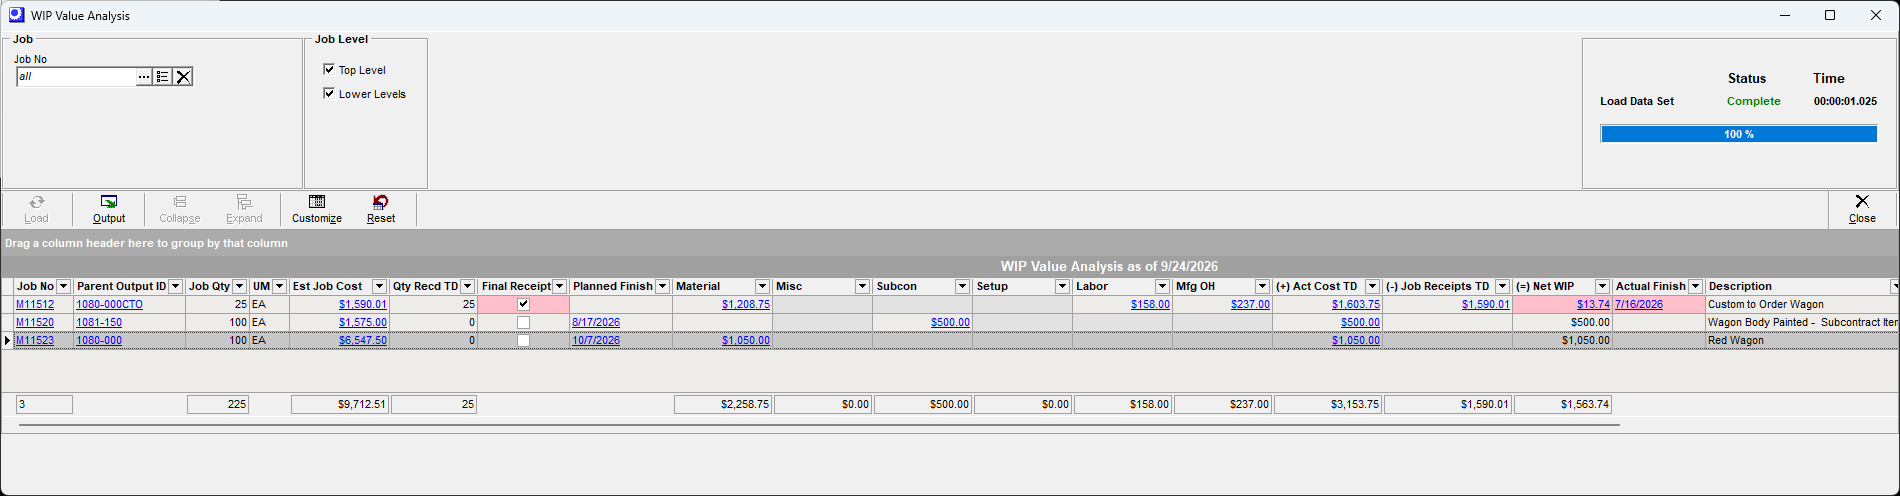Open the Net WIP column filter dropdown

1602,287
